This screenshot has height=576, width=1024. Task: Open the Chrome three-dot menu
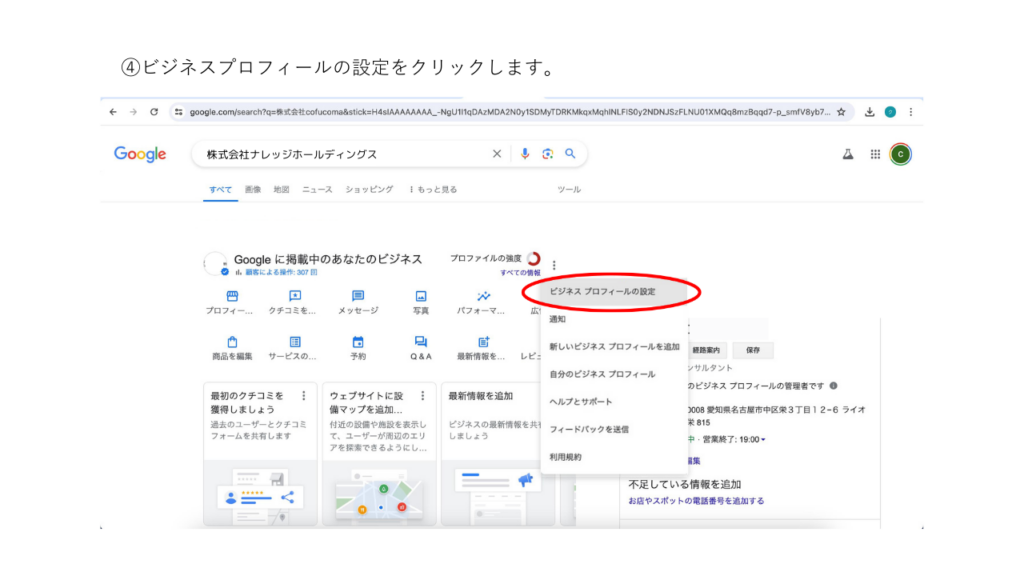pos(911,112)
